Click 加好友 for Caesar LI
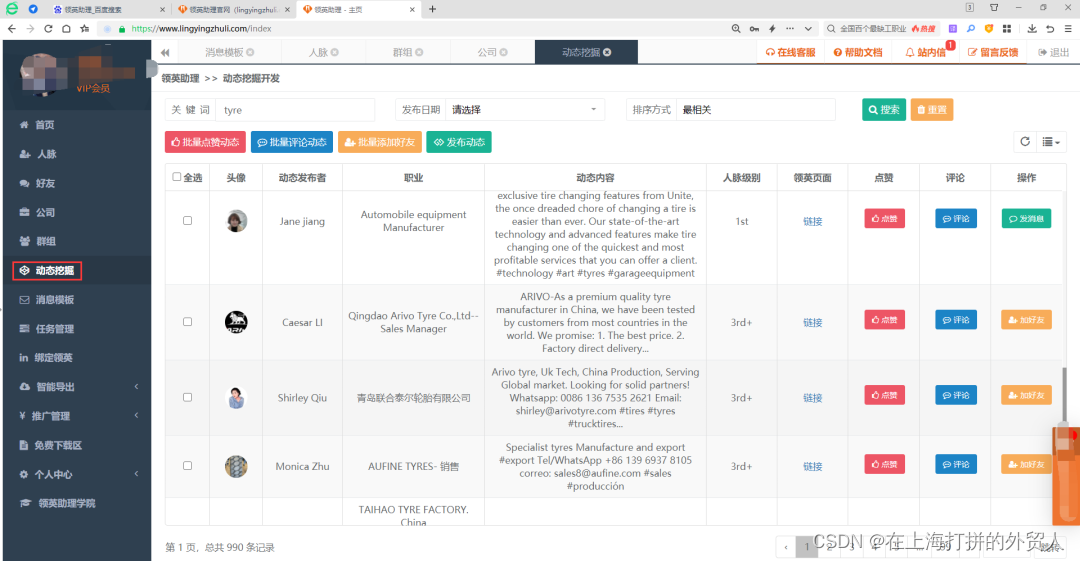This screenshot has width=1080, height=561. coord(1026,320)
